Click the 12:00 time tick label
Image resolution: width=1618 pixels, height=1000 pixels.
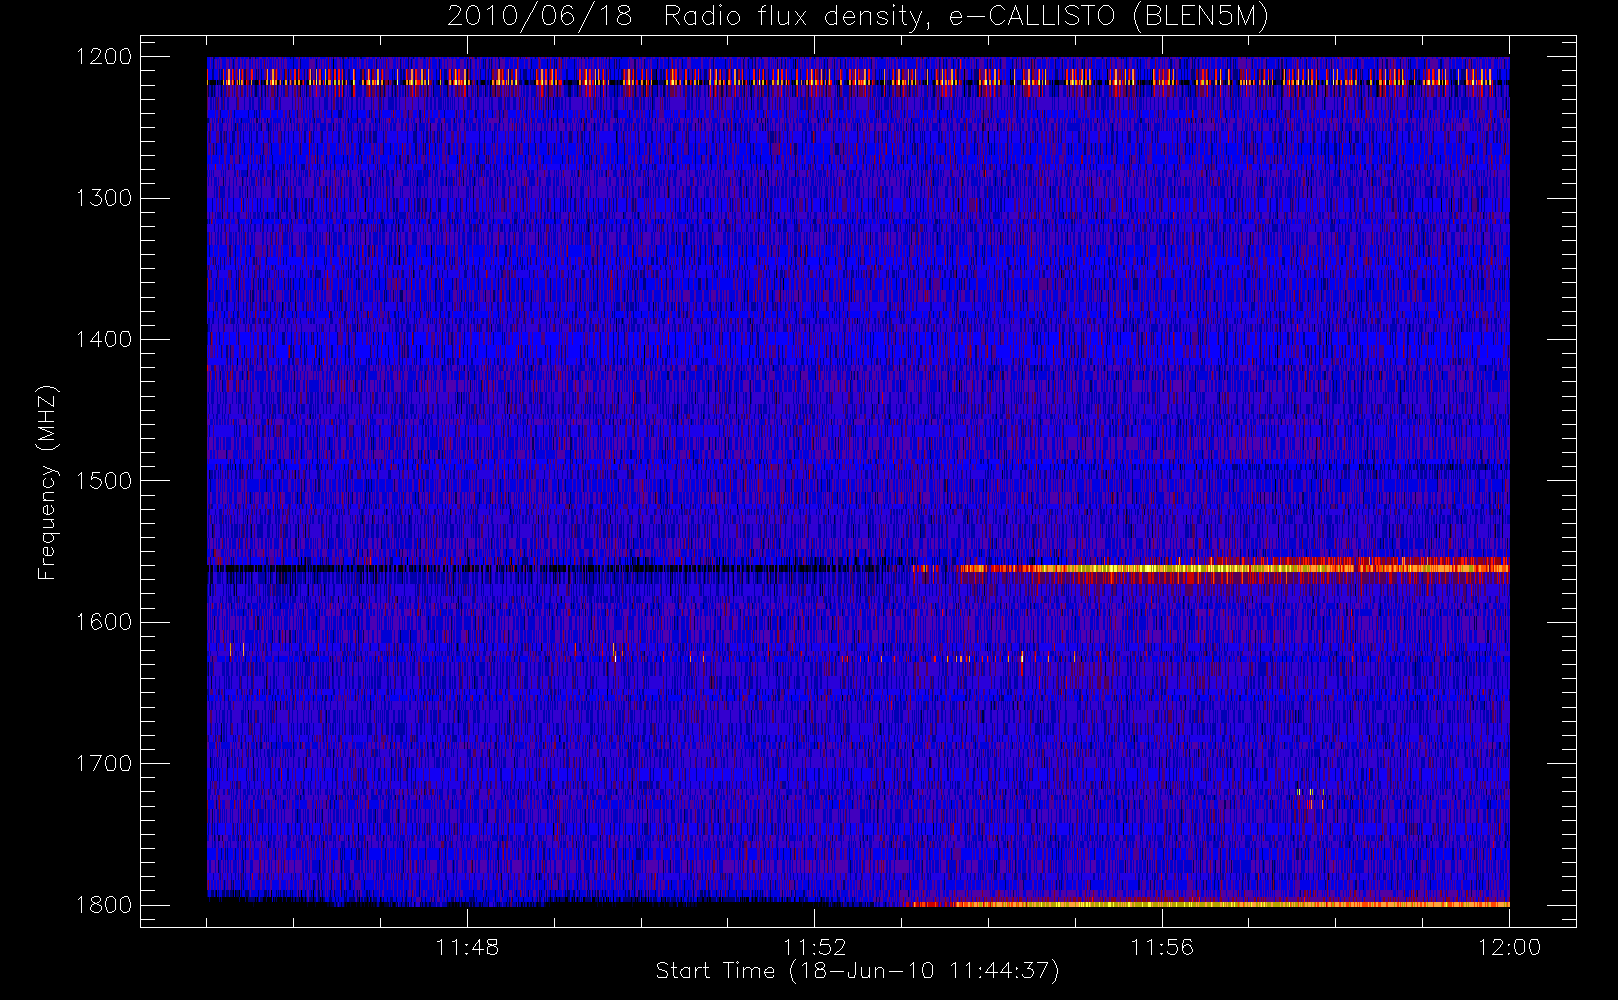(x=1509, y=947)
